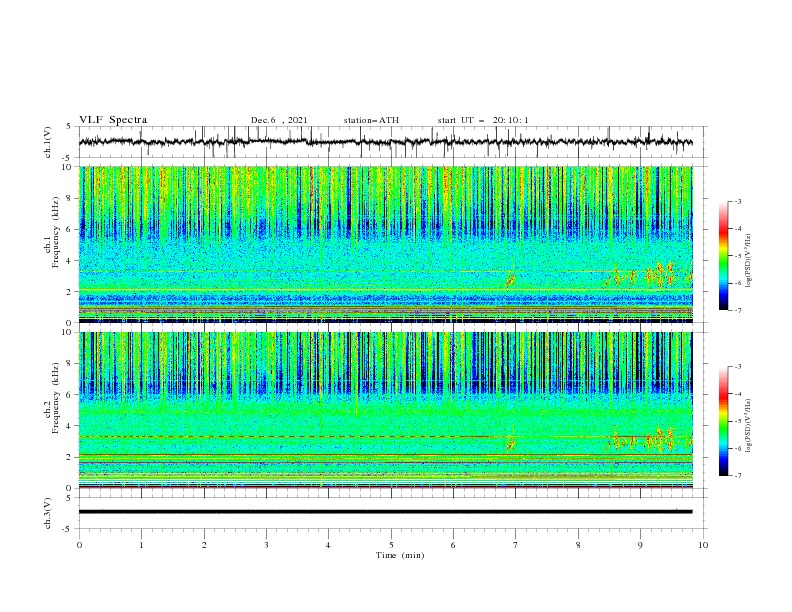
Task: Click the "-5" tick on ch.1 color bar
Action: (x=737, y=256)
